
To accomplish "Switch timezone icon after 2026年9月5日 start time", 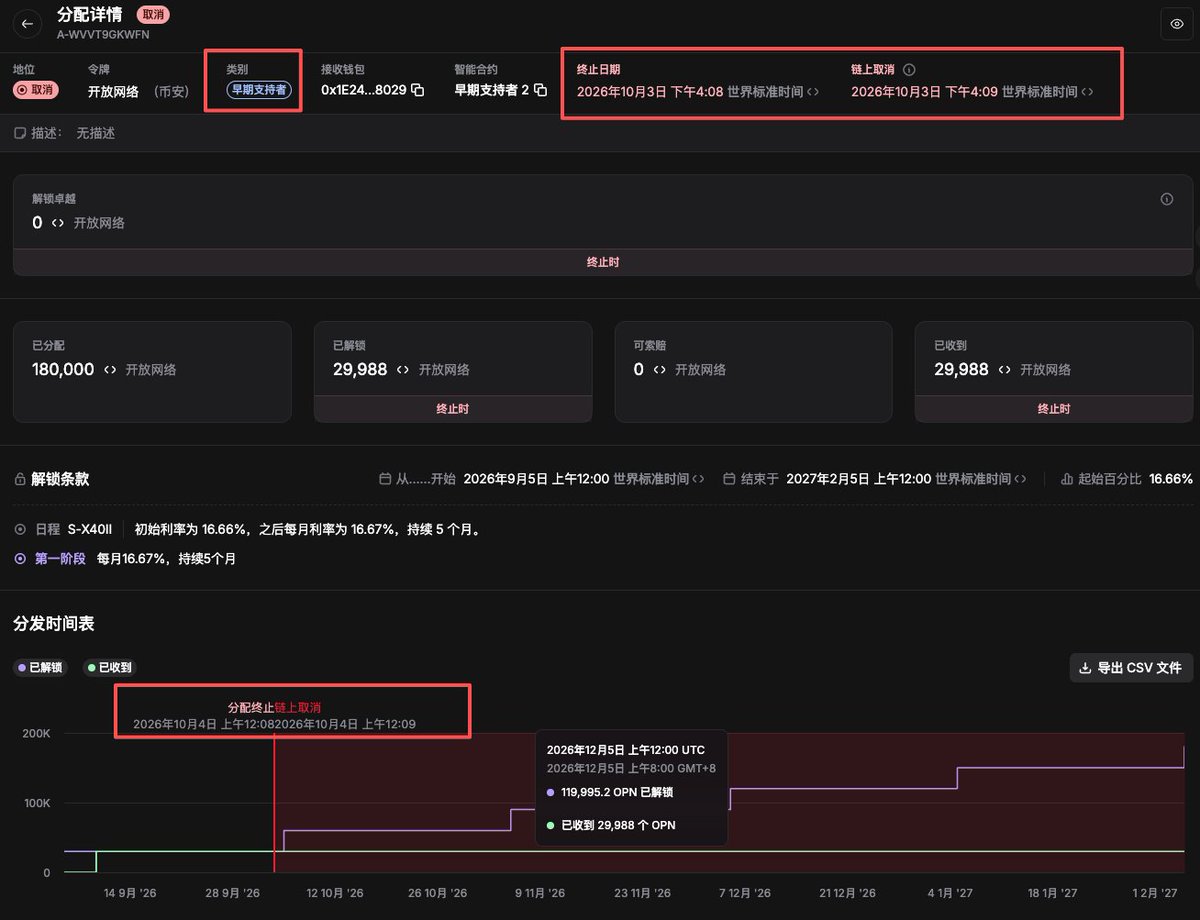I will 698,479.
